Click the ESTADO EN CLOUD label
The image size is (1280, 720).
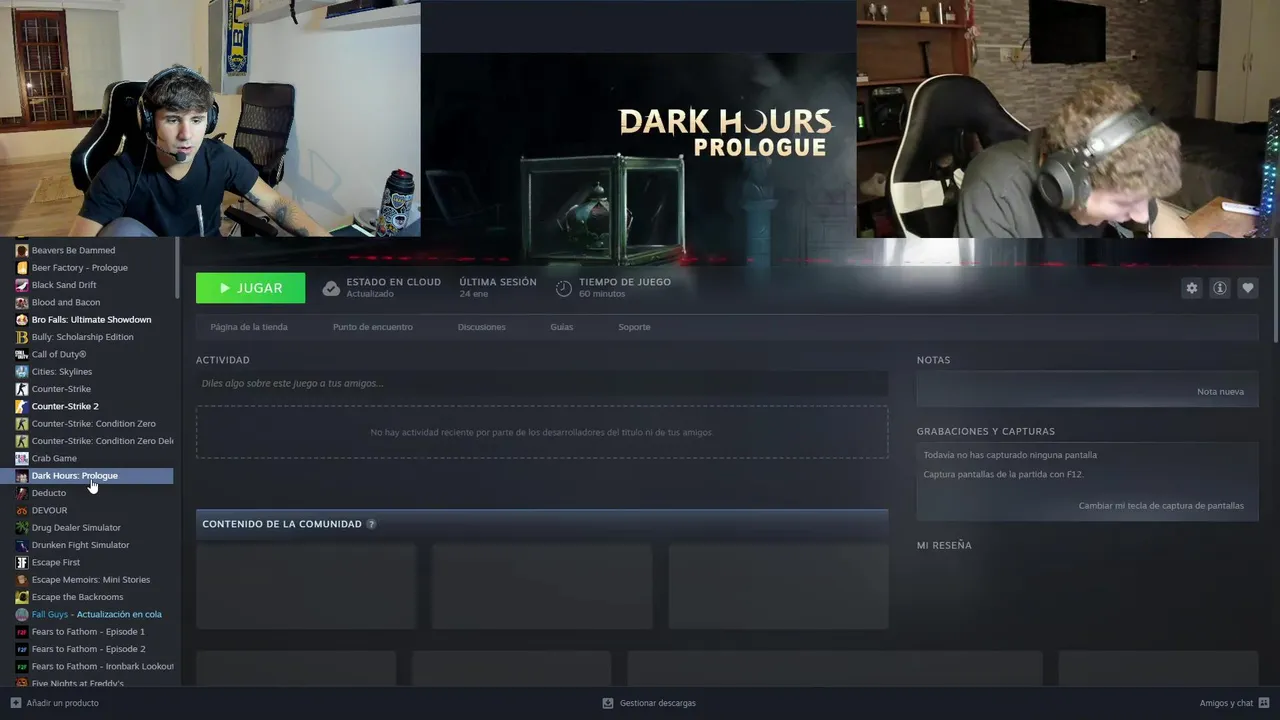point(394,282)
